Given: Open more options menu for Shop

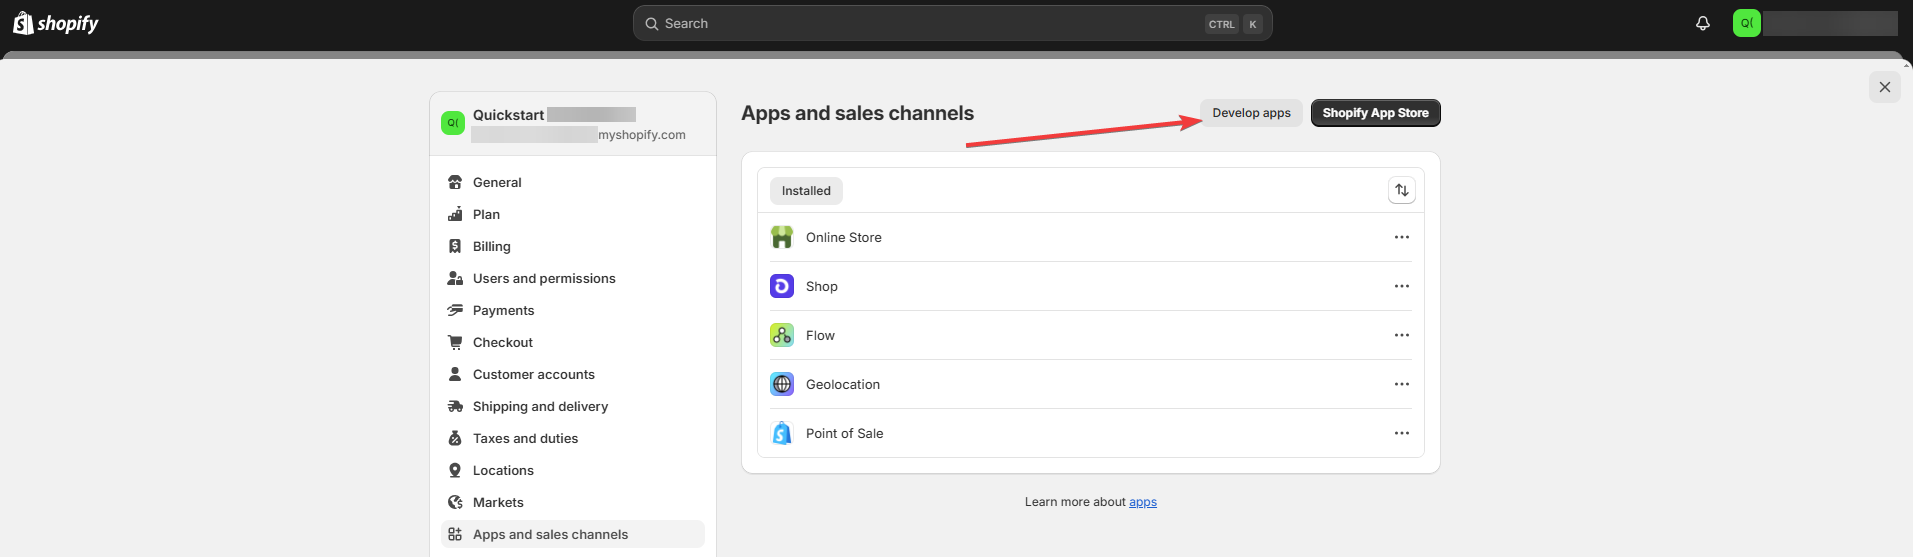Looking at the screenshot, I should [x=1401, y=286].
